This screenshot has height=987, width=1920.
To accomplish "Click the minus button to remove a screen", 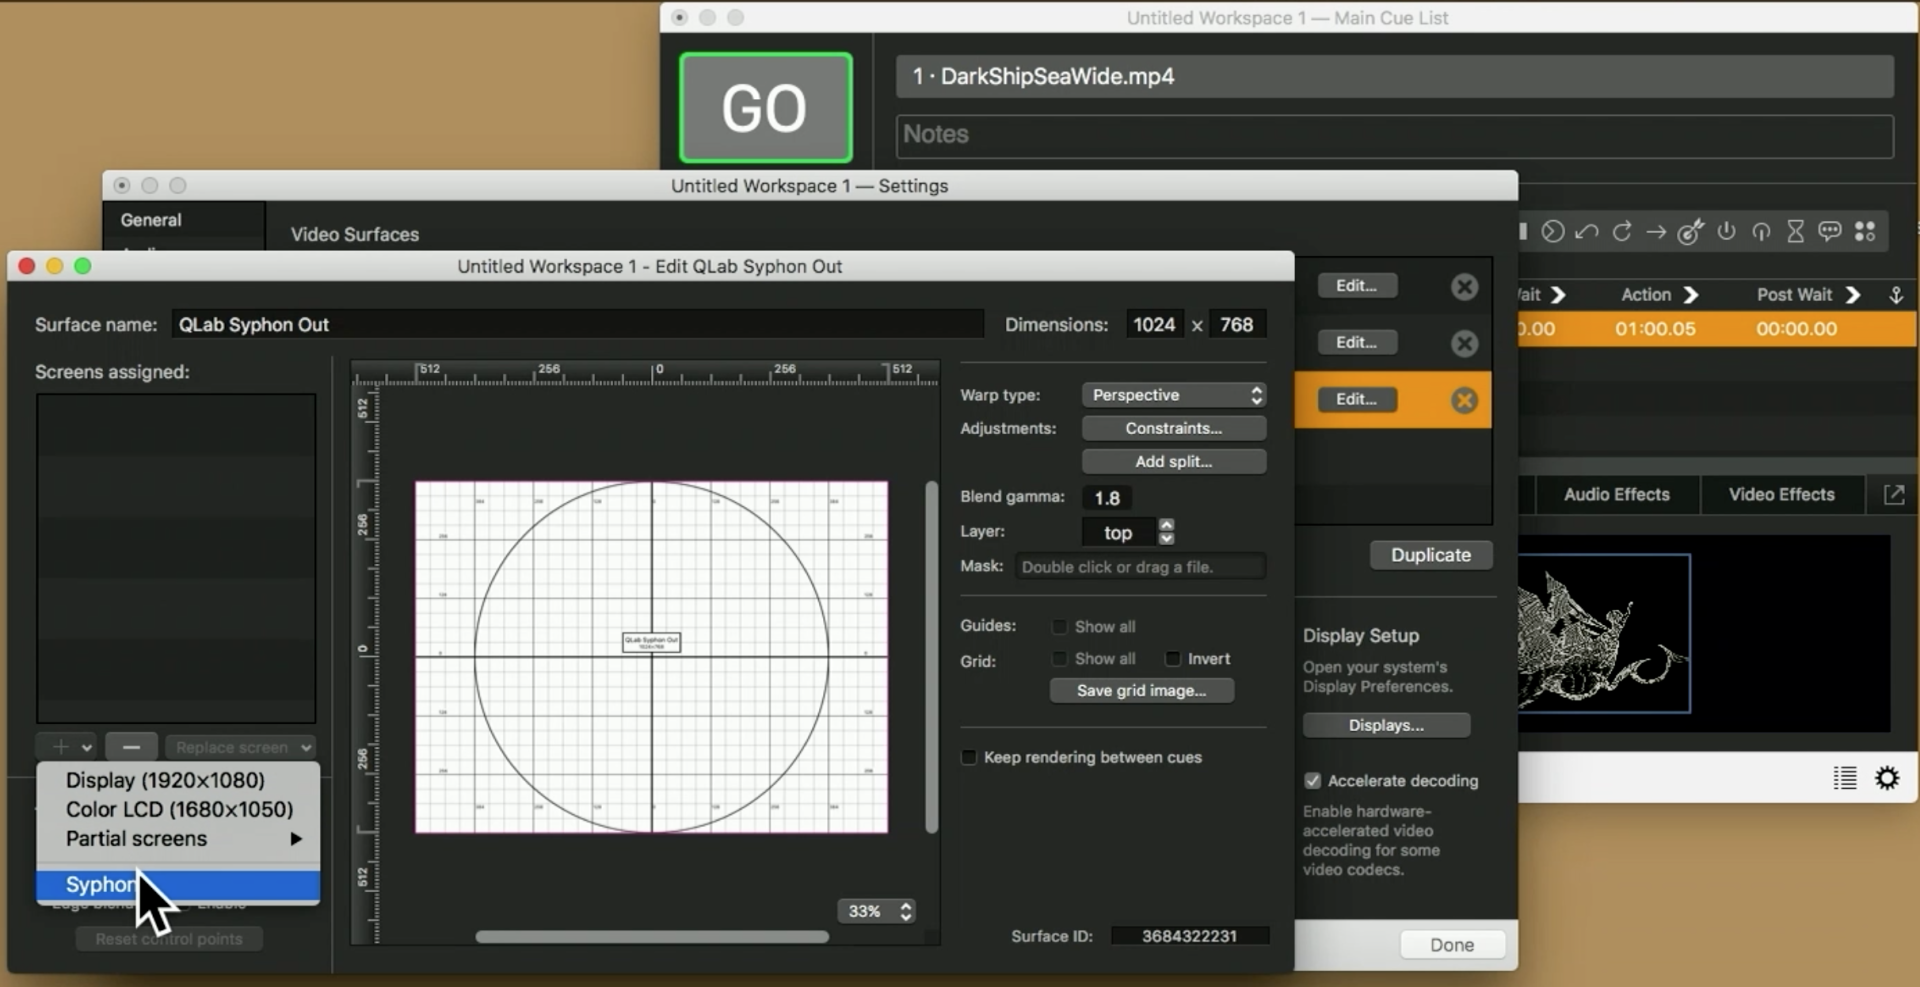I will [131, 747].
